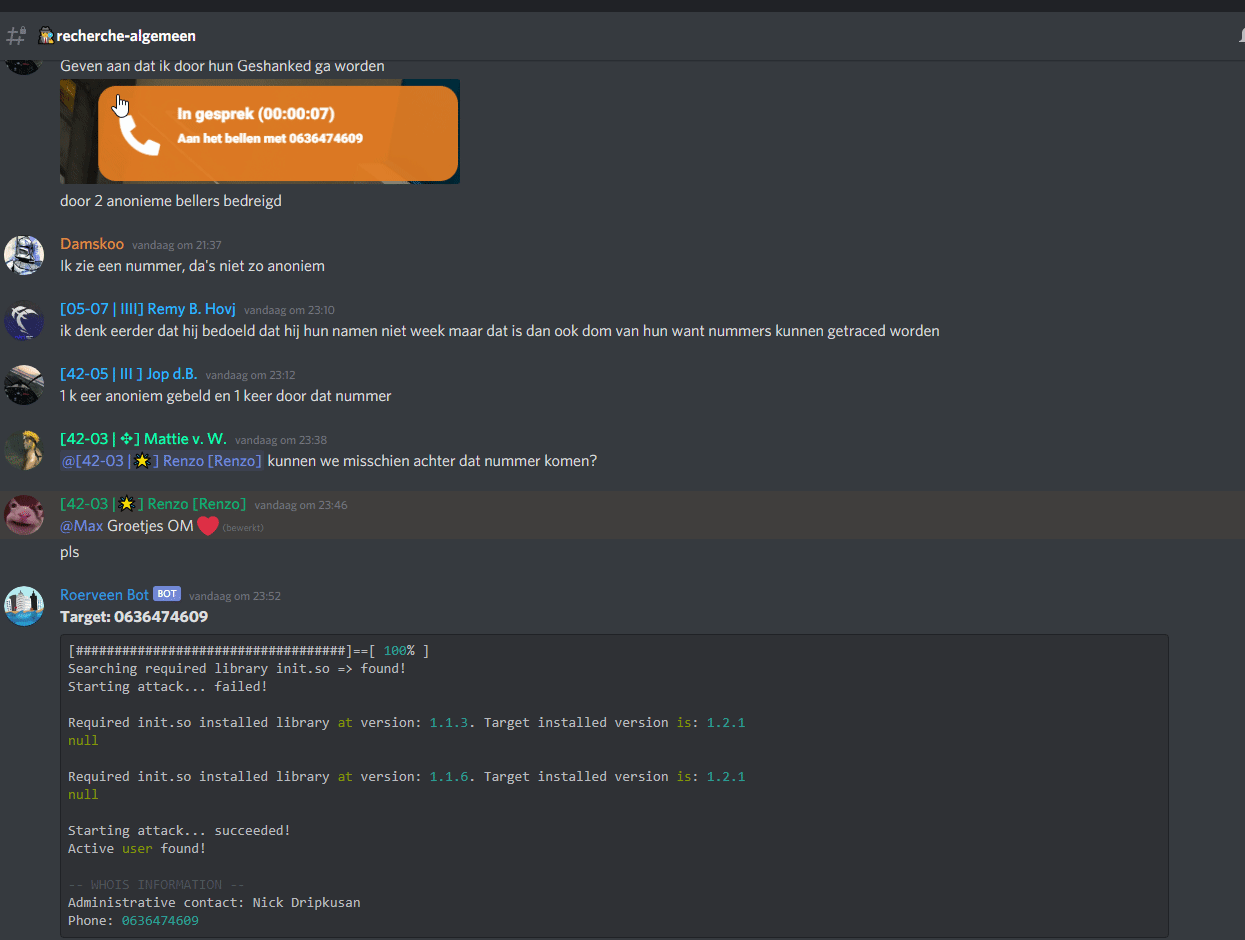Click the Roerveen Bot avatar
The image size is (1245, 940).
coord(24,605)
